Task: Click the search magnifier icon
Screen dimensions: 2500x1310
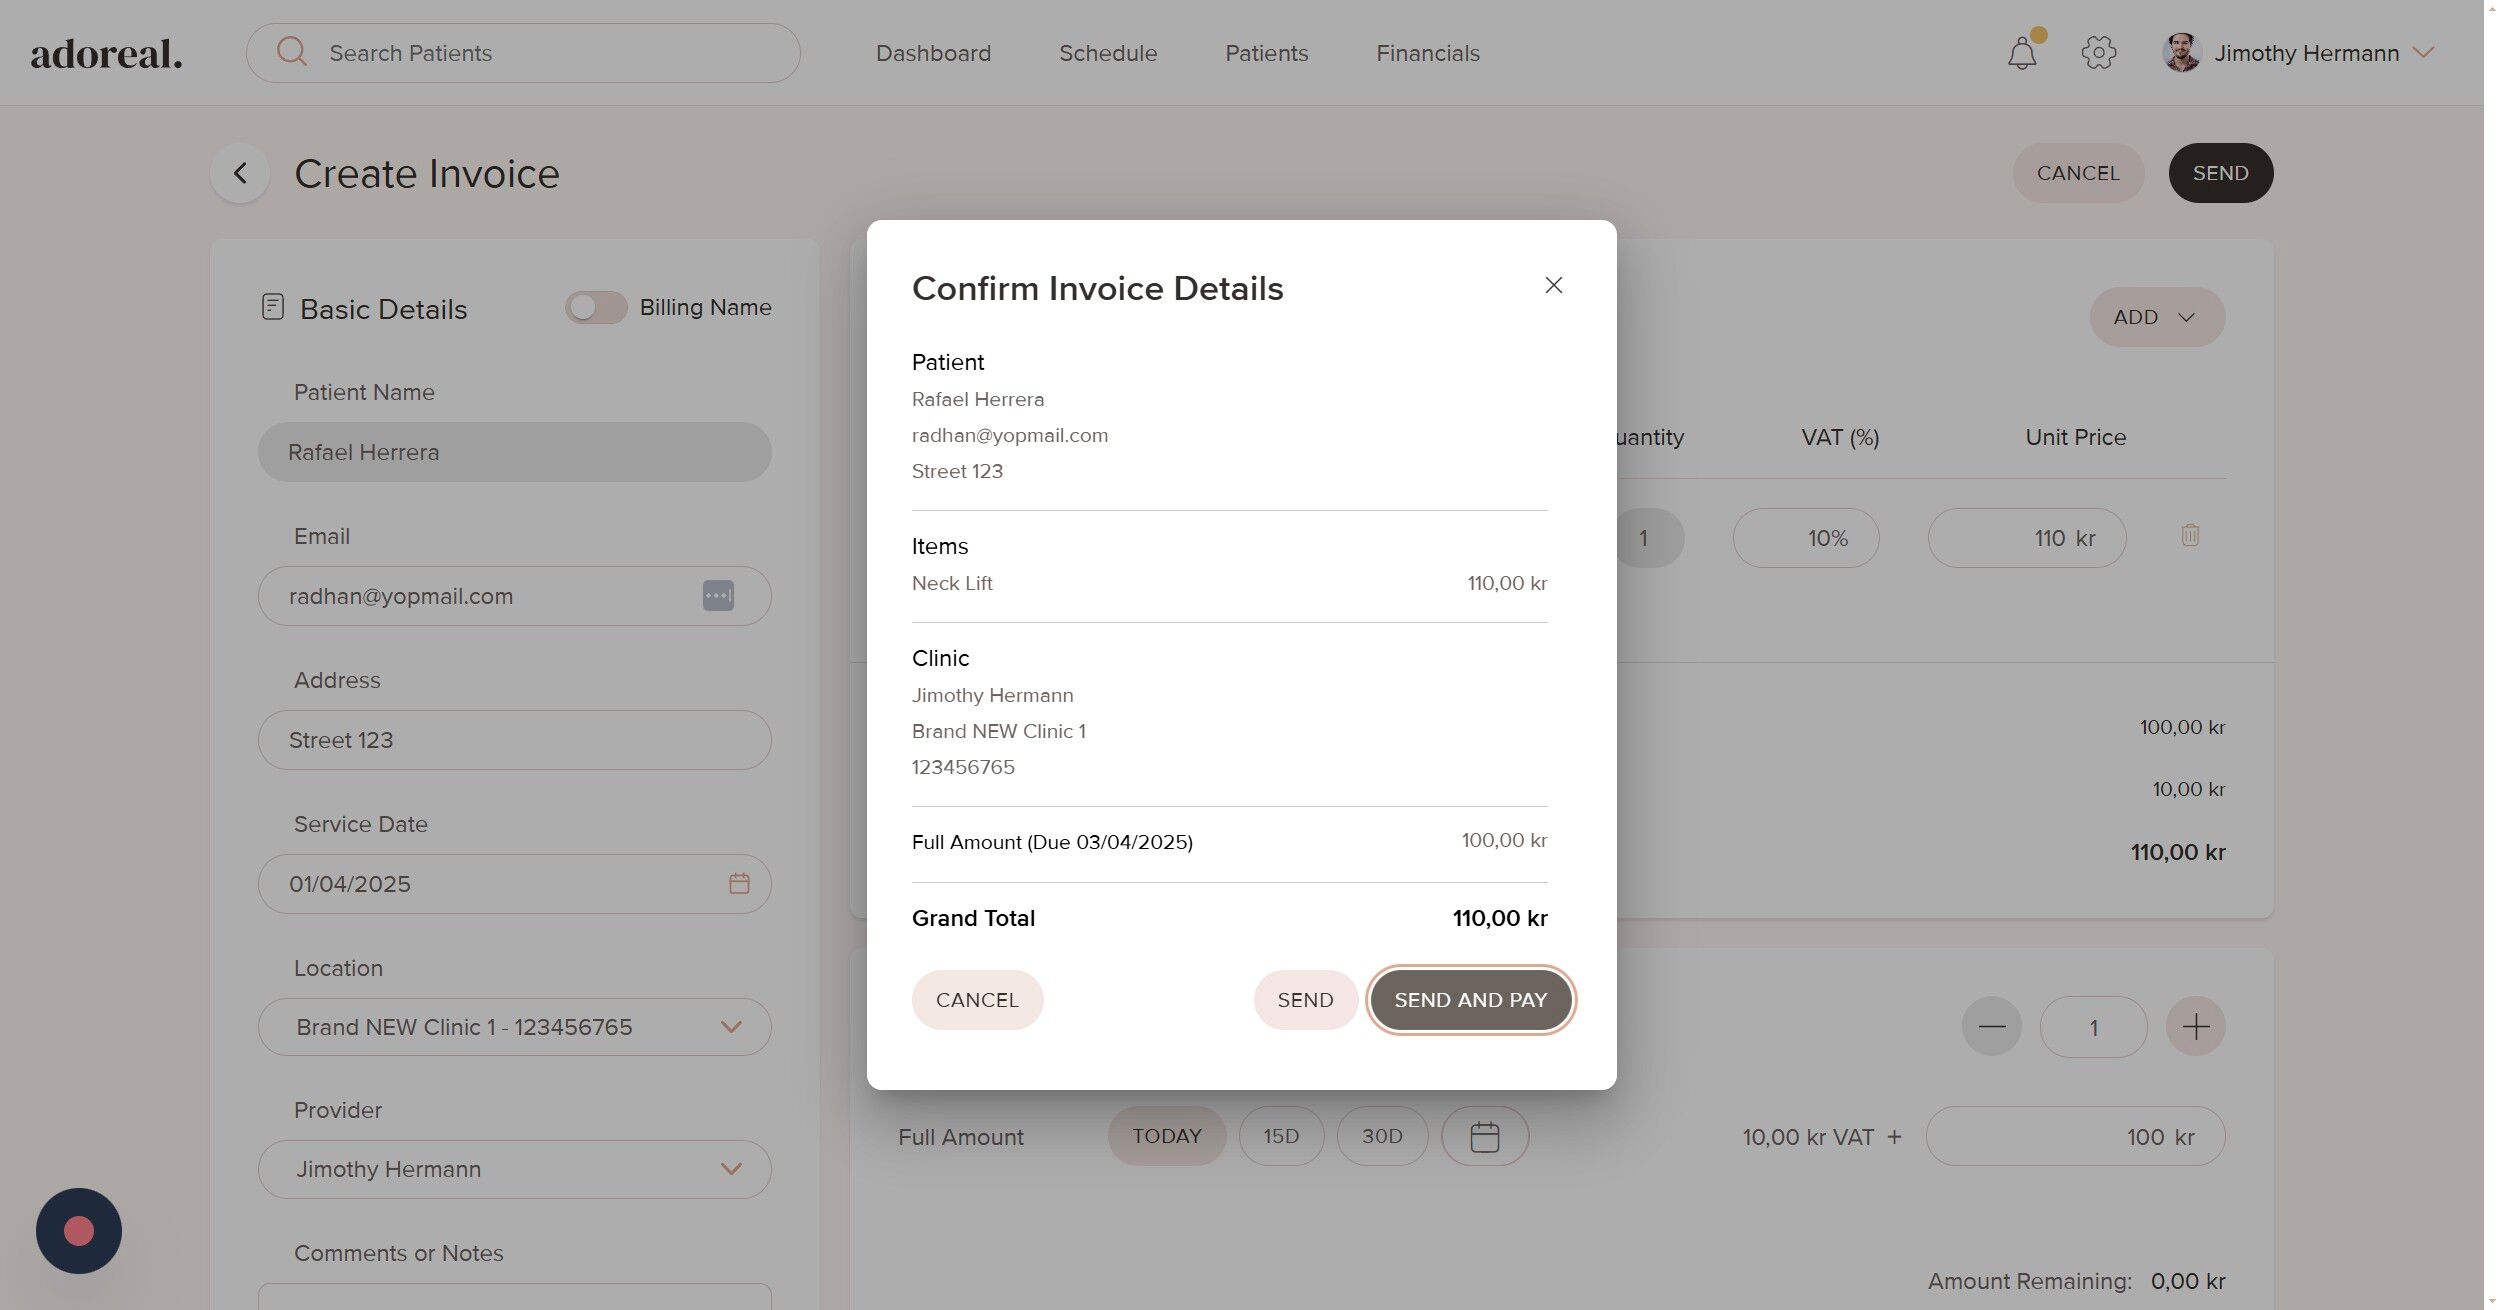Action: 292,52
